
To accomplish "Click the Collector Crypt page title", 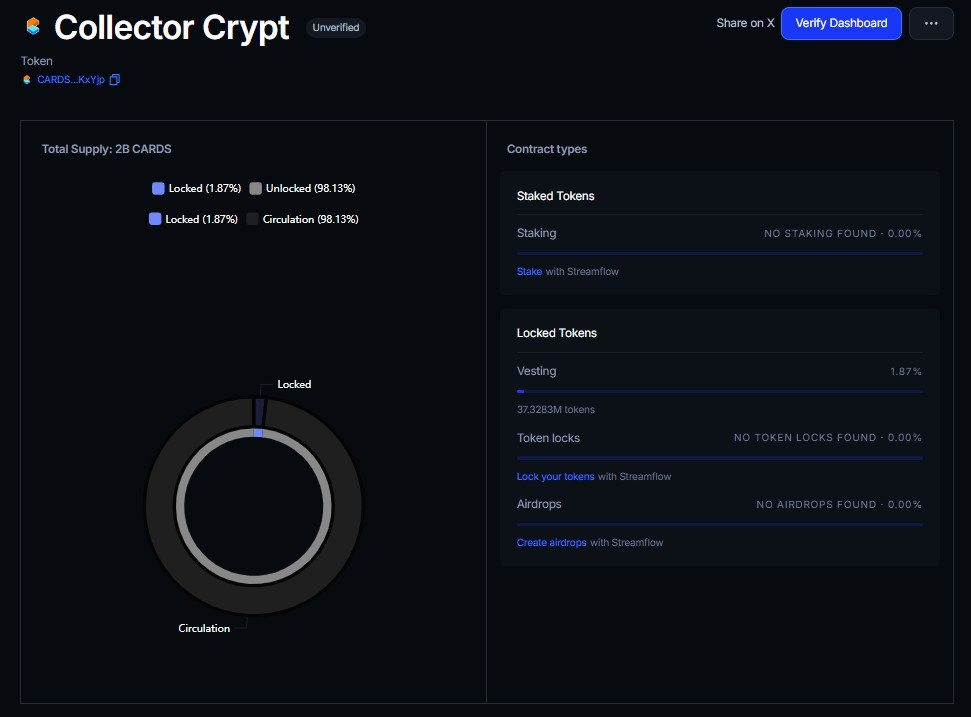I will pos(172,27).
